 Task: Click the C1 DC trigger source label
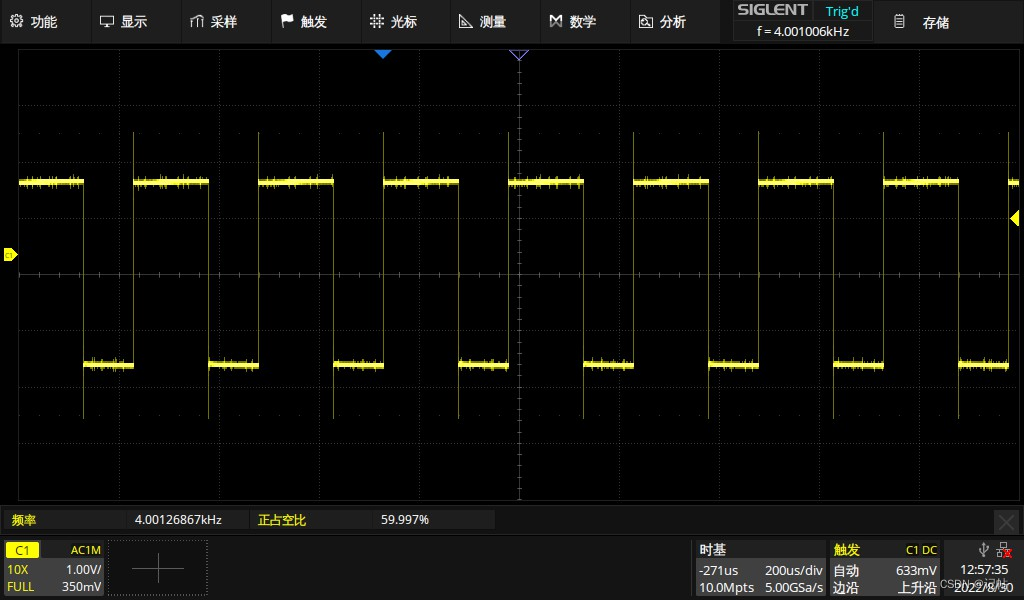(x=921, y=550)
